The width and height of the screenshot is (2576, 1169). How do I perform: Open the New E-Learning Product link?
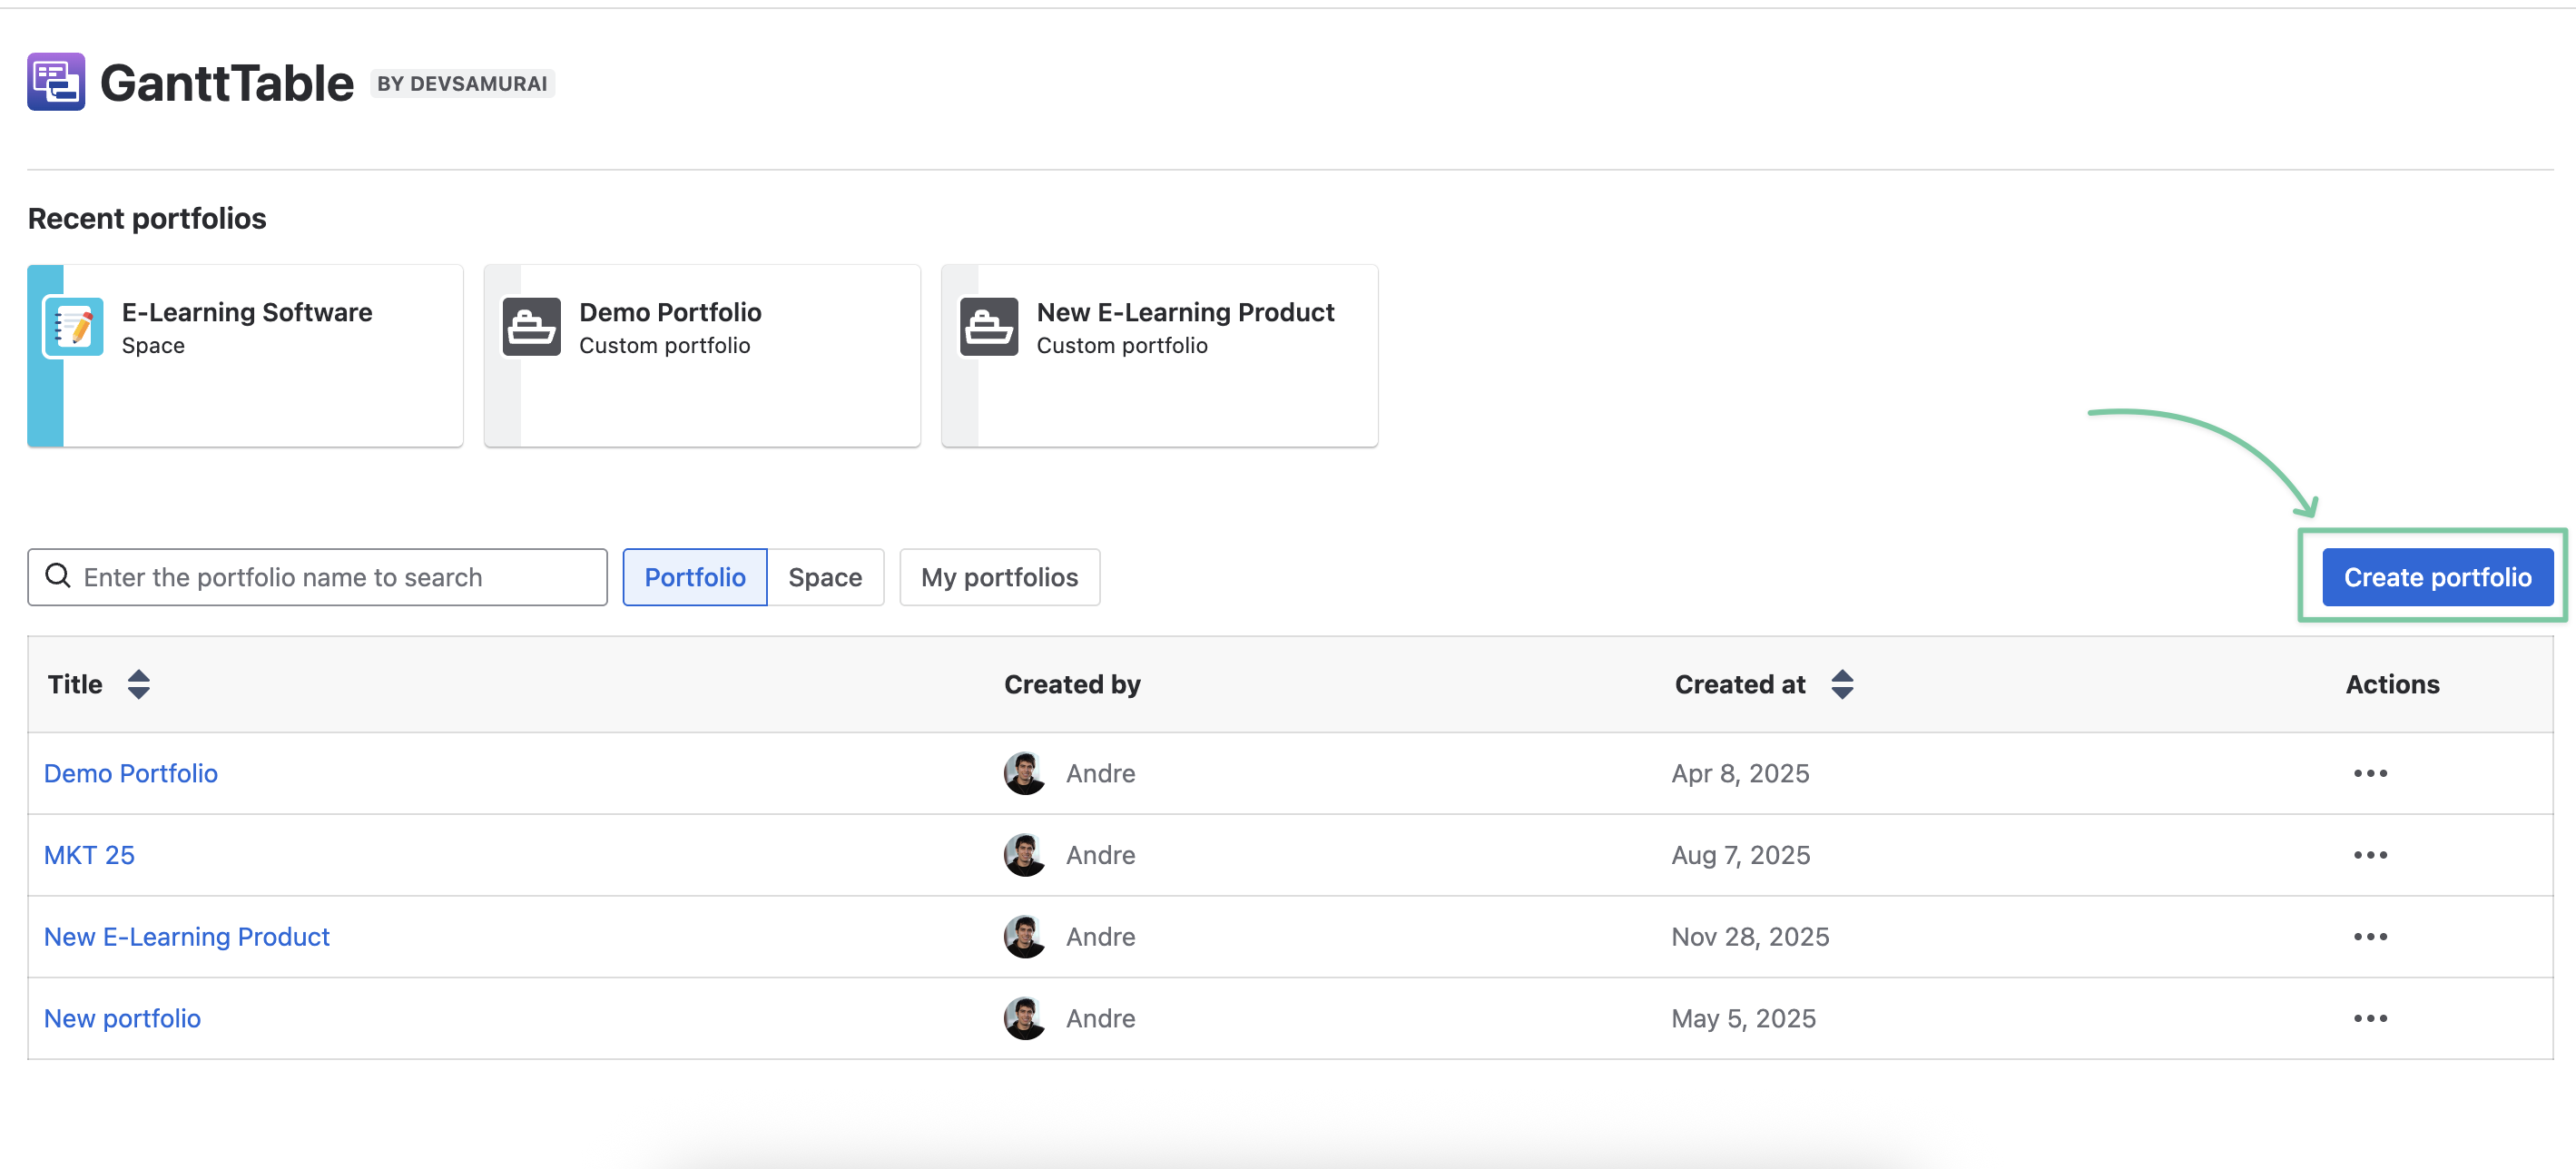pyautogui.click(x=187, y=937)
